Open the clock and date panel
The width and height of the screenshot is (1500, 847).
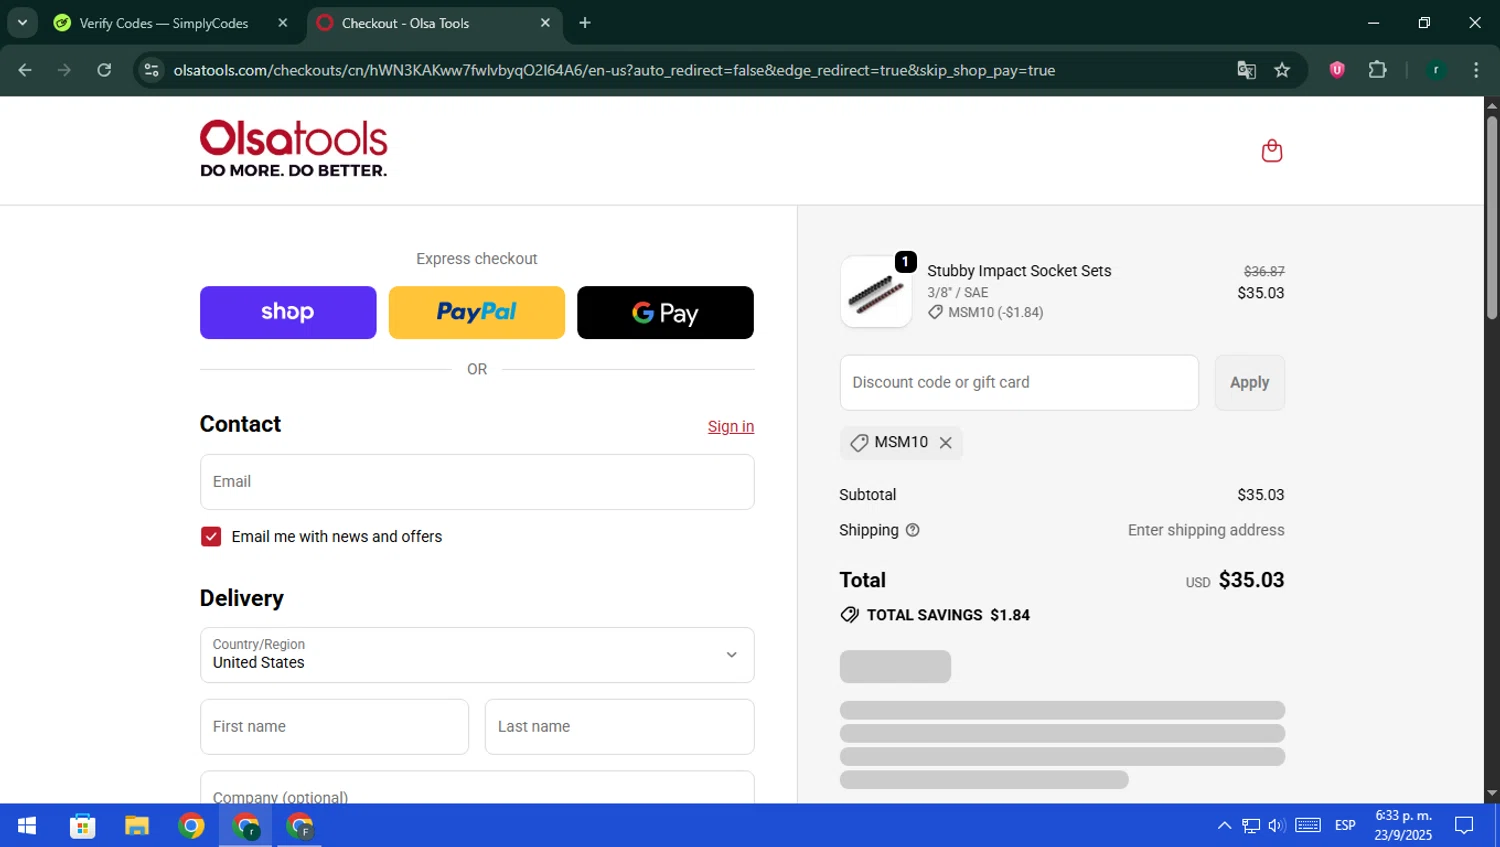pyautogui.click(x=1403, y=826)
